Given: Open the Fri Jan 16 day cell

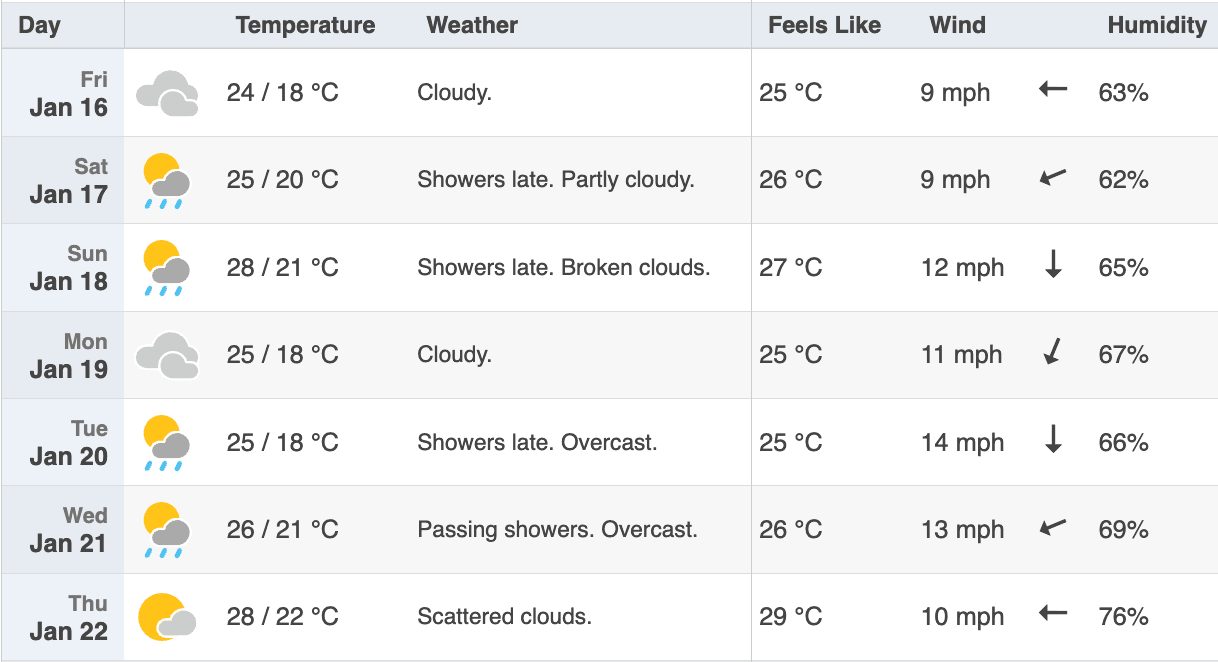Looking at the screenshot, I should click(63, 93).
